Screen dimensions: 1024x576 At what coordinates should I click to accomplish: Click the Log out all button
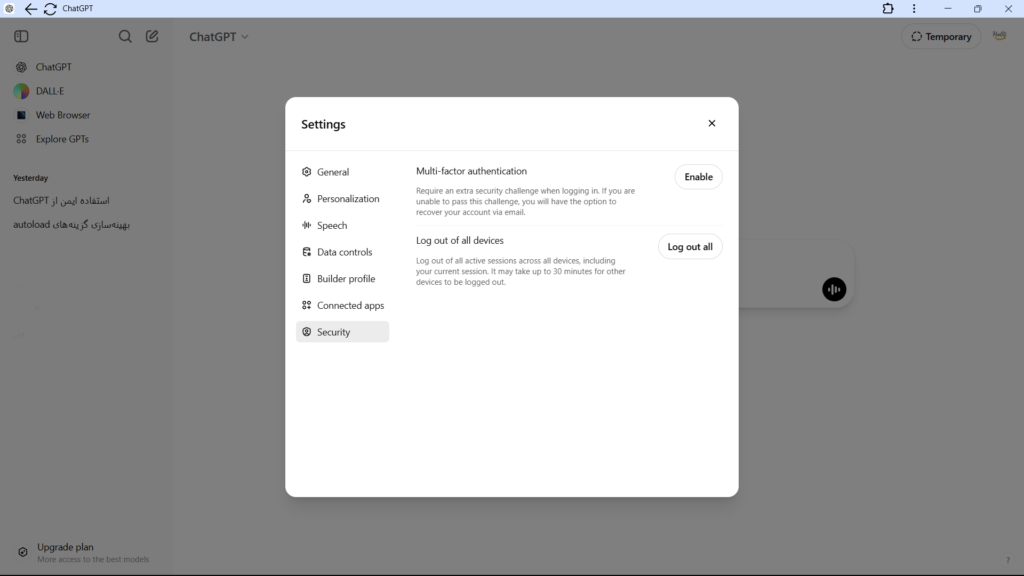(690, 247)
